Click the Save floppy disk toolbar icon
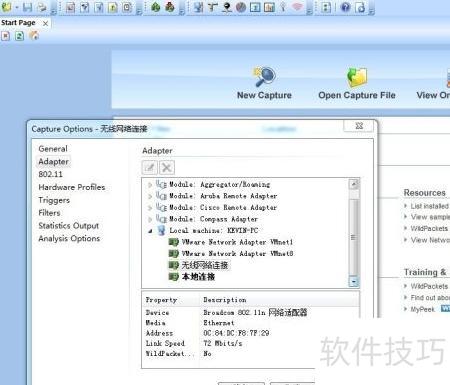450x385 pixels. click(27, 7)
